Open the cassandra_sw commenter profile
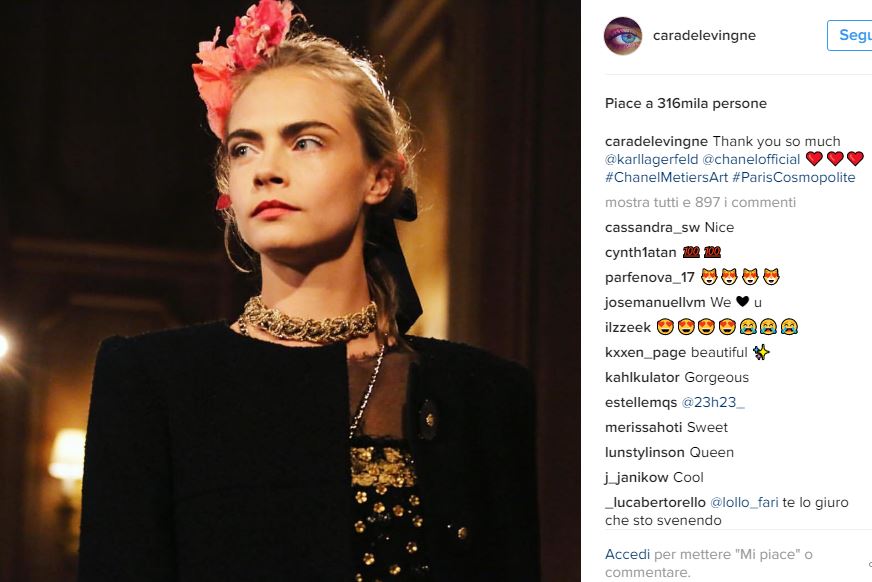This screenshot has width=872, height=582. click(x=652, y=227)
